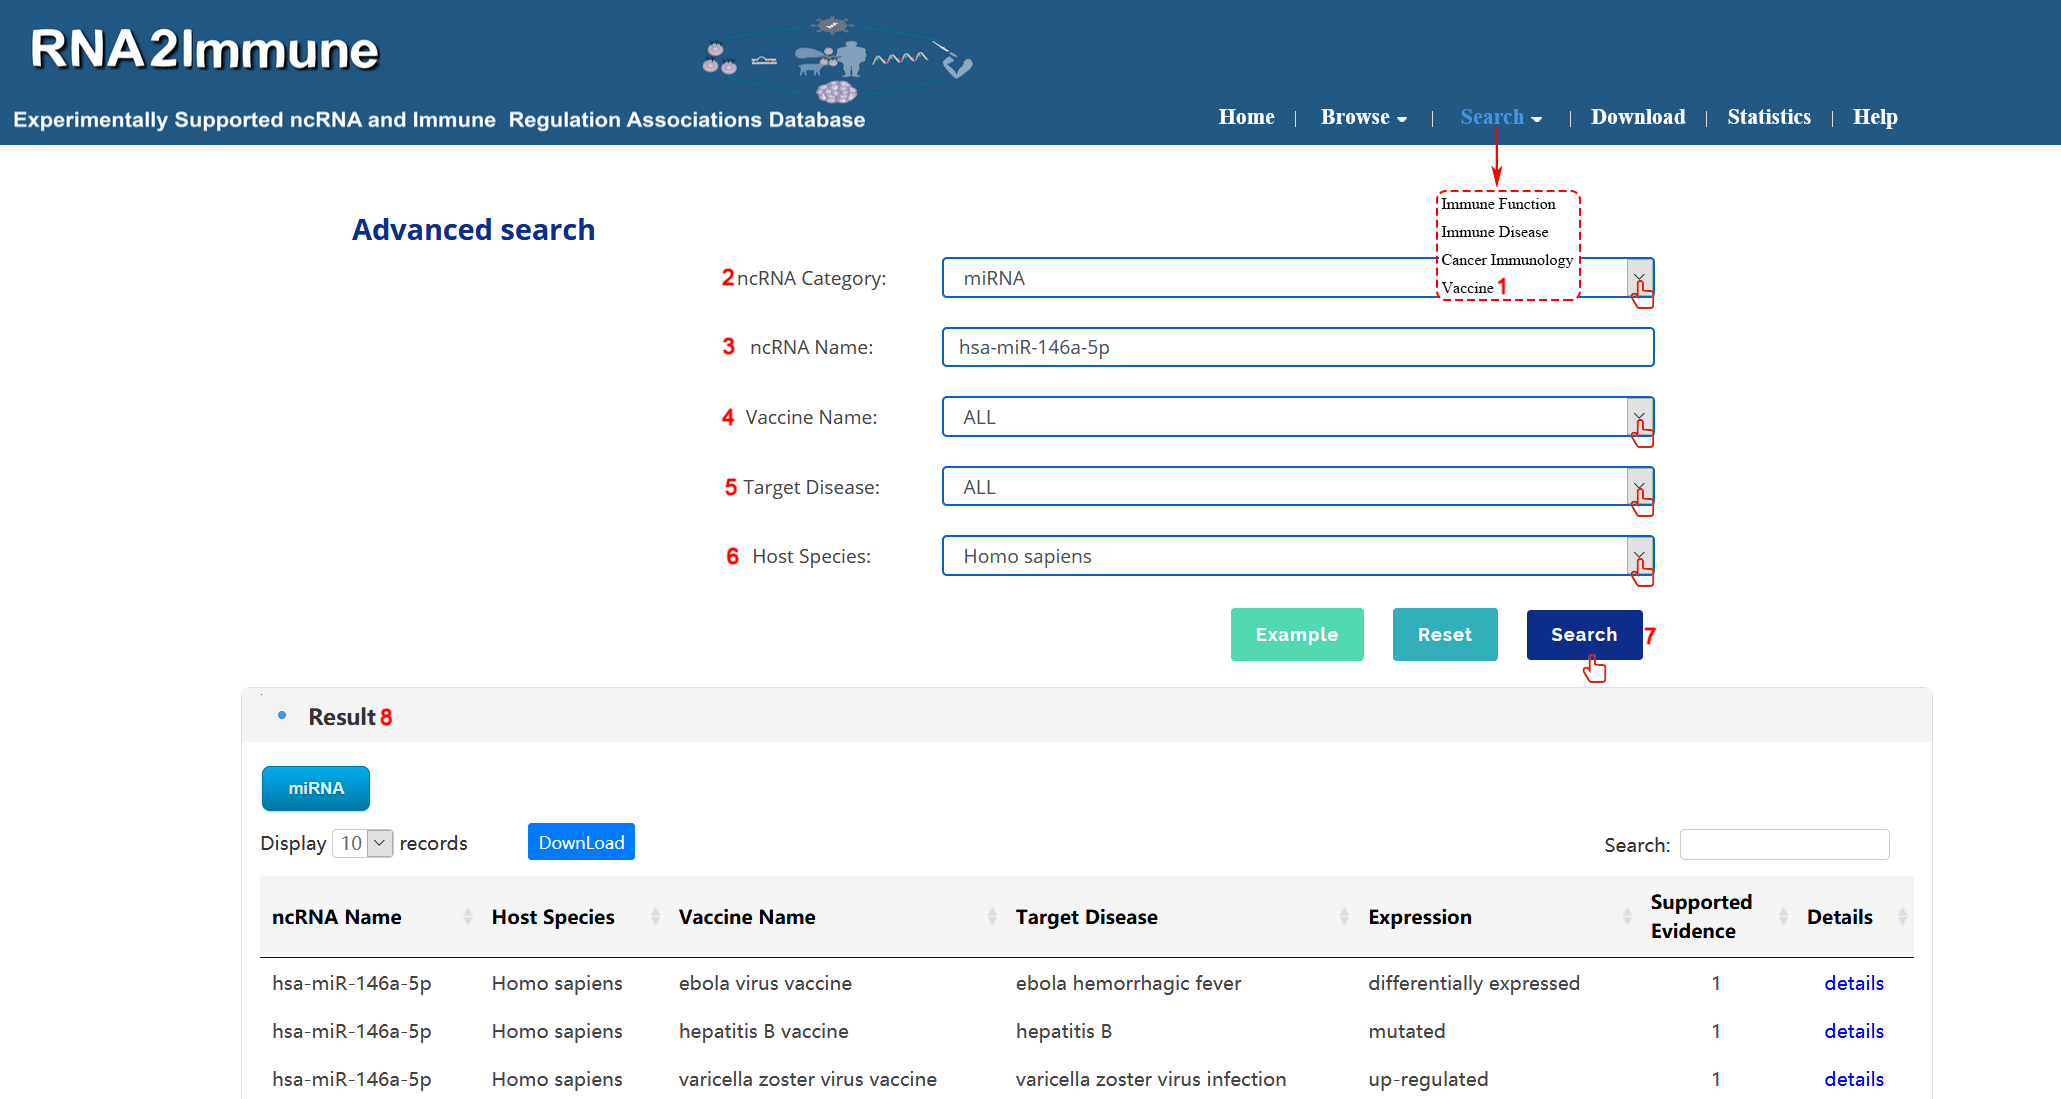The width and height of the screenshot is (2061, 1099).
Task: Go to the Statistics page
Action: (1768, 117)
